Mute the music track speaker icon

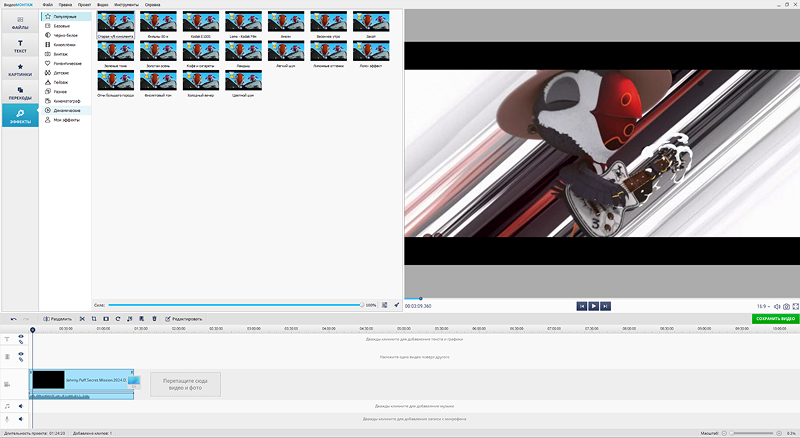click(x=21, y=406)
